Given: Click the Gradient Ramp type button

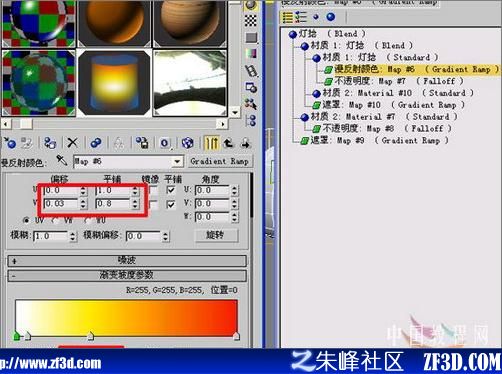Looking at the screenshot, I should point(219,161).
